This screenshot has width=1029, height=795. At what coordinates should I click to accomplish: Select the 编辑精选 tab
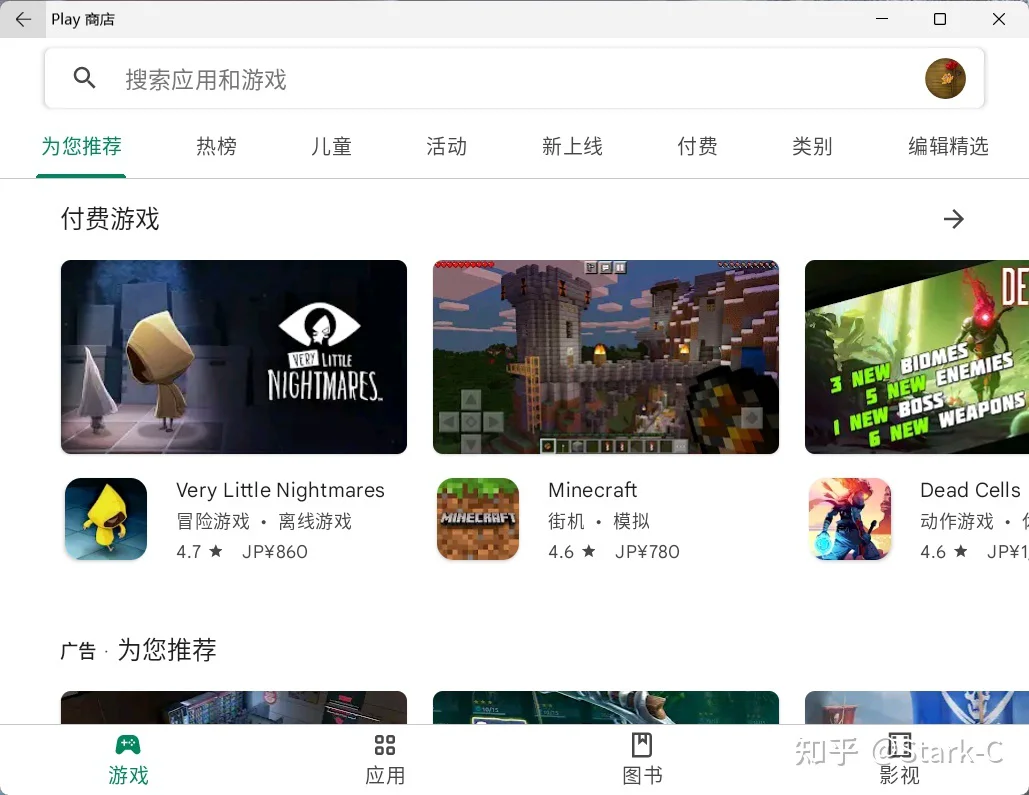[948, 146]
